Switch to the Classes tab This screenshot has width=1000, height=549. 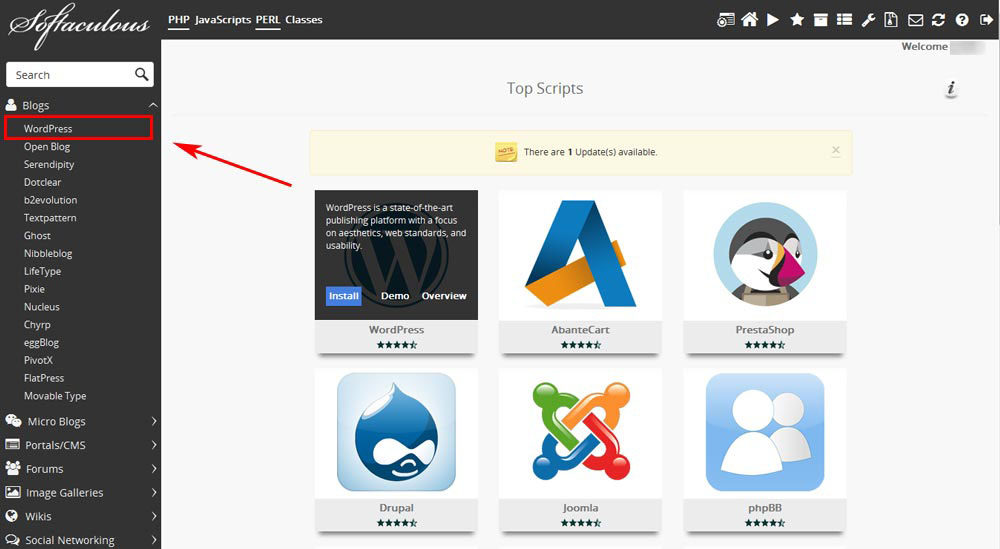(x=304, y=20)
